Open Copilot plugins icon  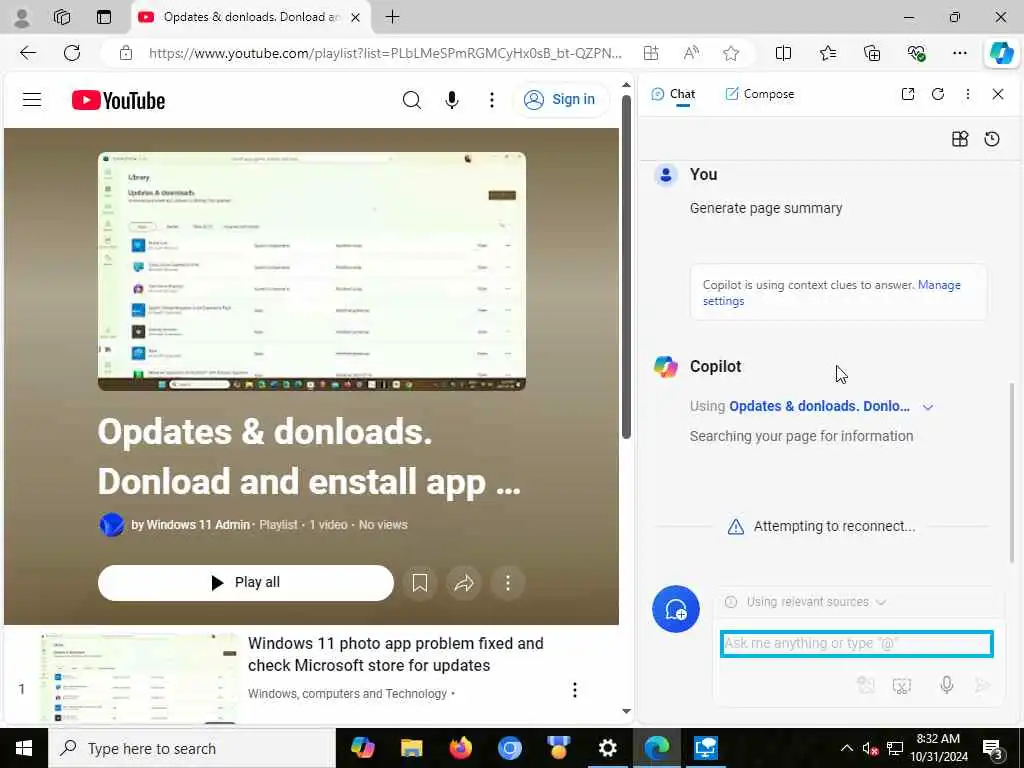click(960, 139)
